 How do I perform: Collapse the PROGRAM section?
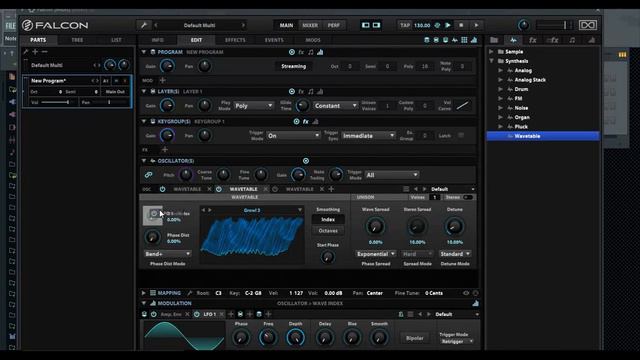pyautogui.click(x=144, y=52)
